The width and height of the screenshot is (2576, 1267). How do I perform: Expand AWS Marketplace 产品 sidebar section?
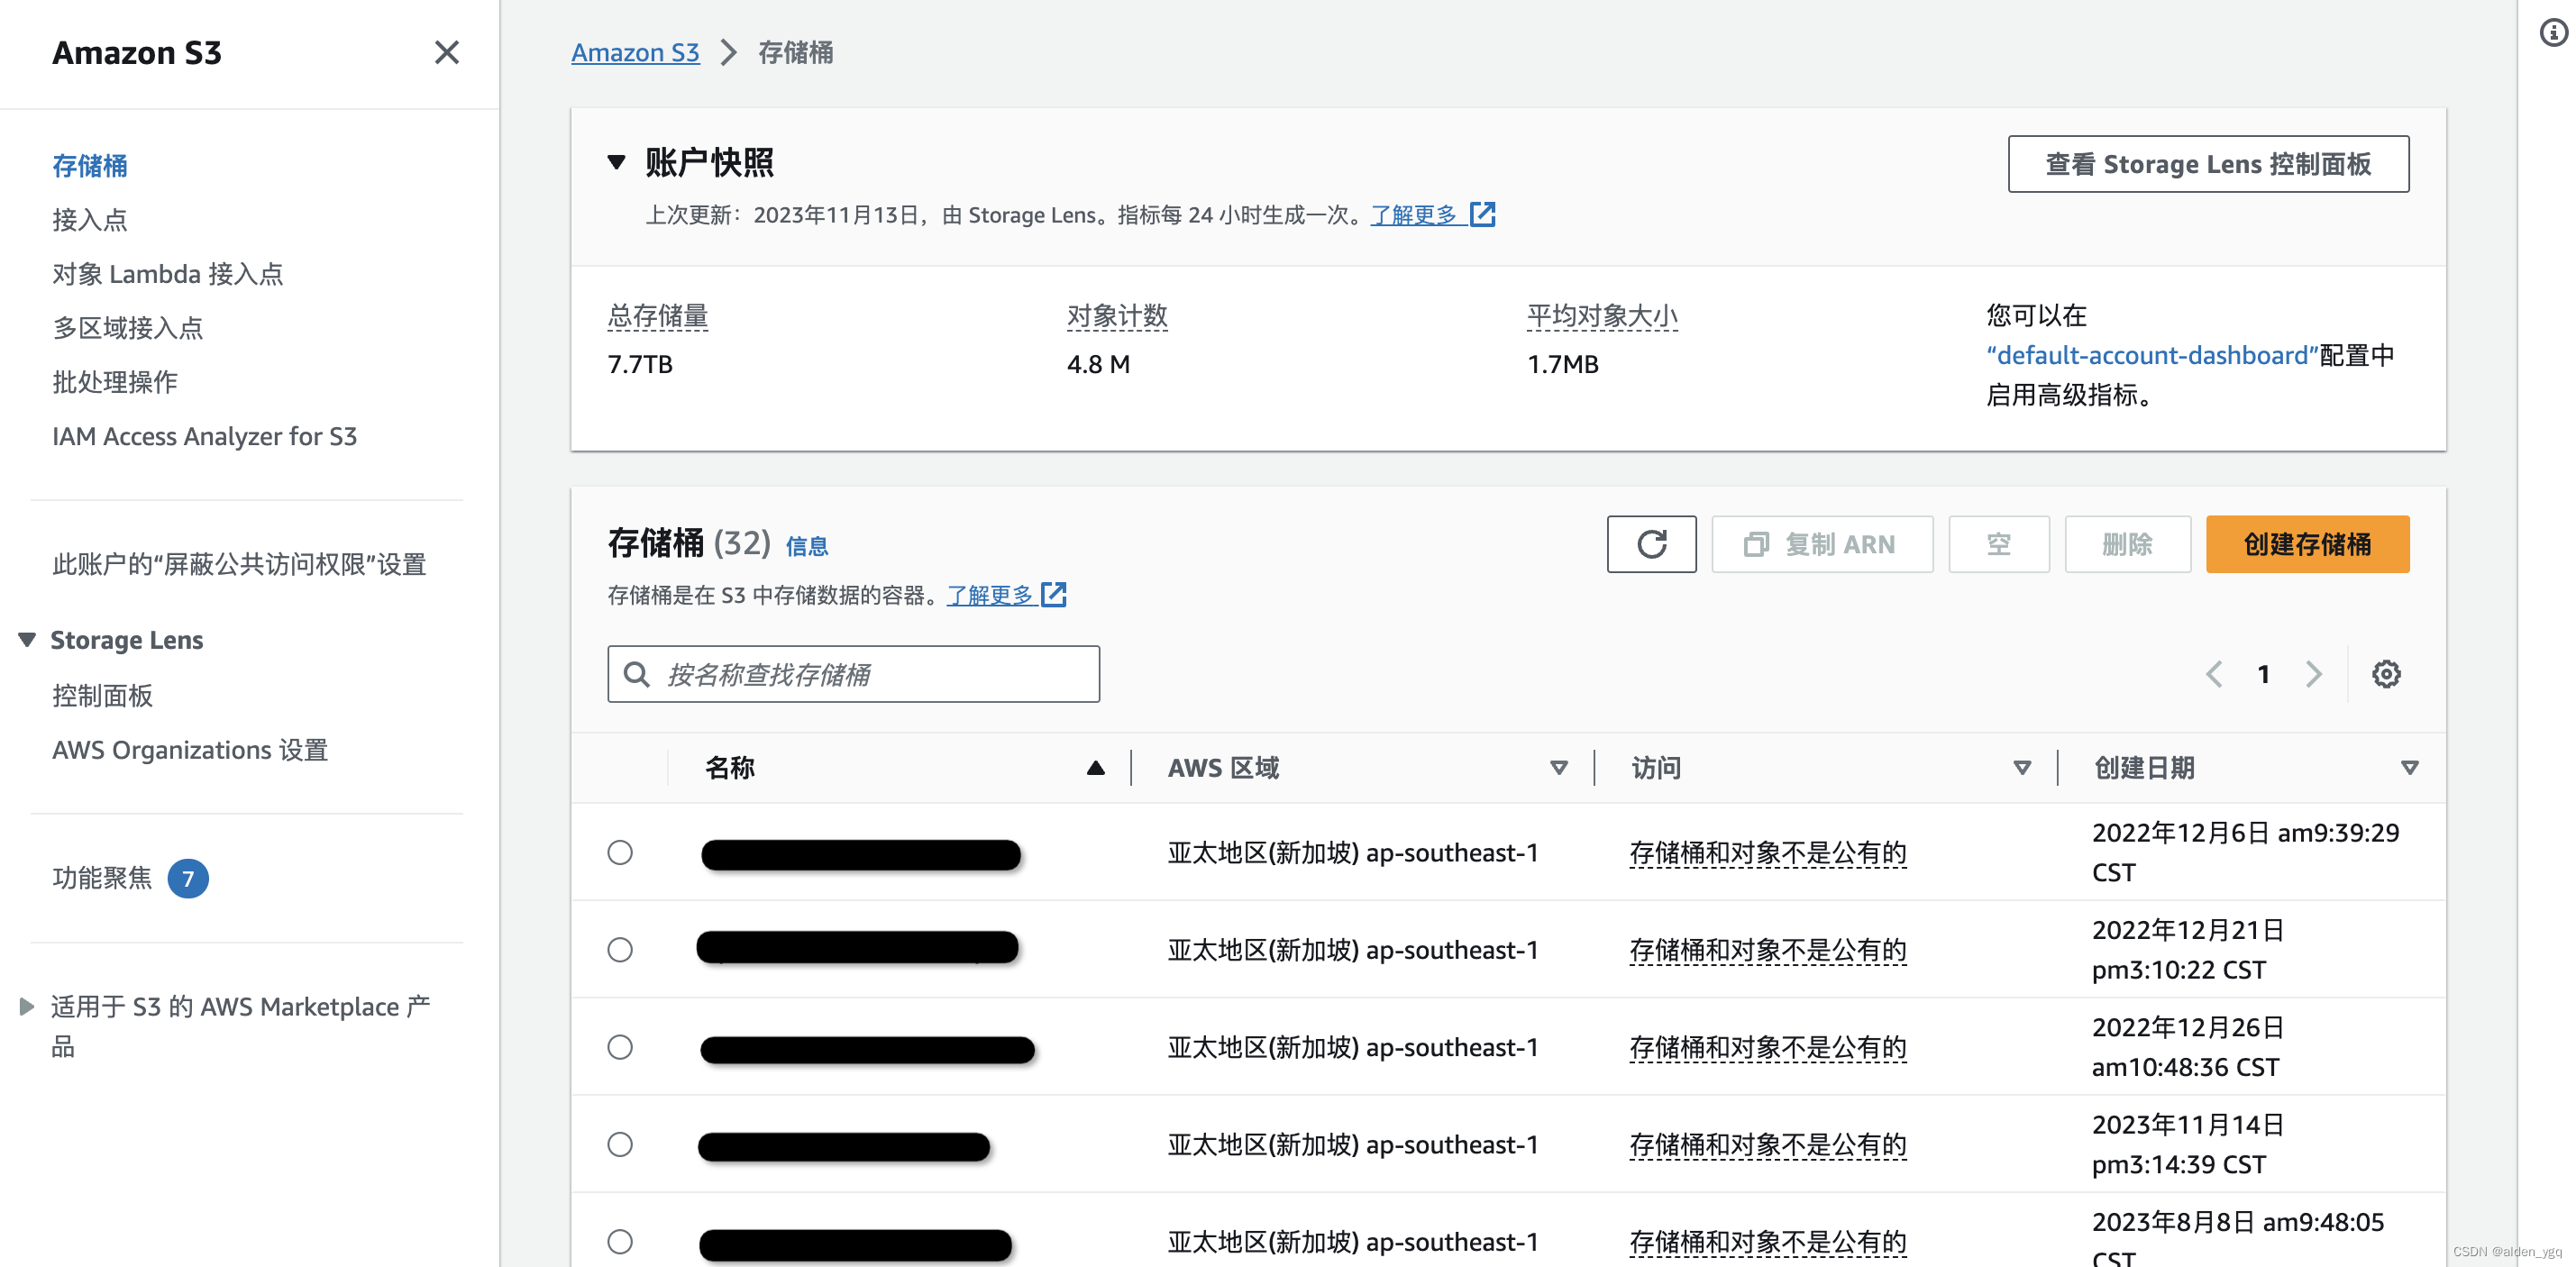coord(27,1006)
